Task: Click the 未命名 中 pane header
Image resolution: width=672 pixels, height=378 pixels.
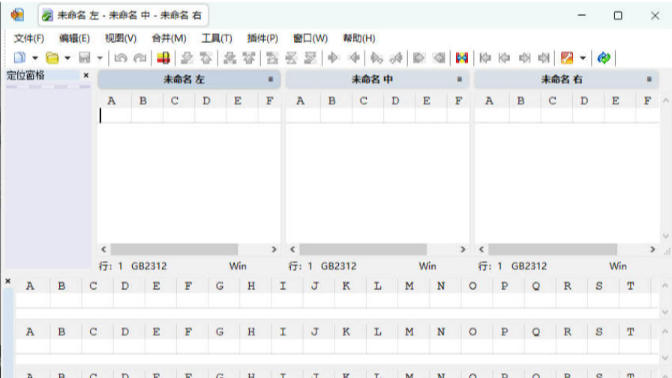Action: tap(378, 79)
